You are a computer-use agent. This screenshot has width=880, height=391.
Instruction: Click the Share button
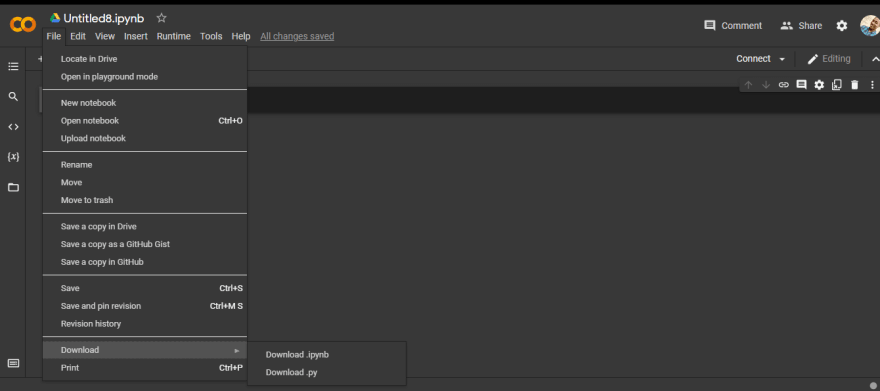[801, 25]
